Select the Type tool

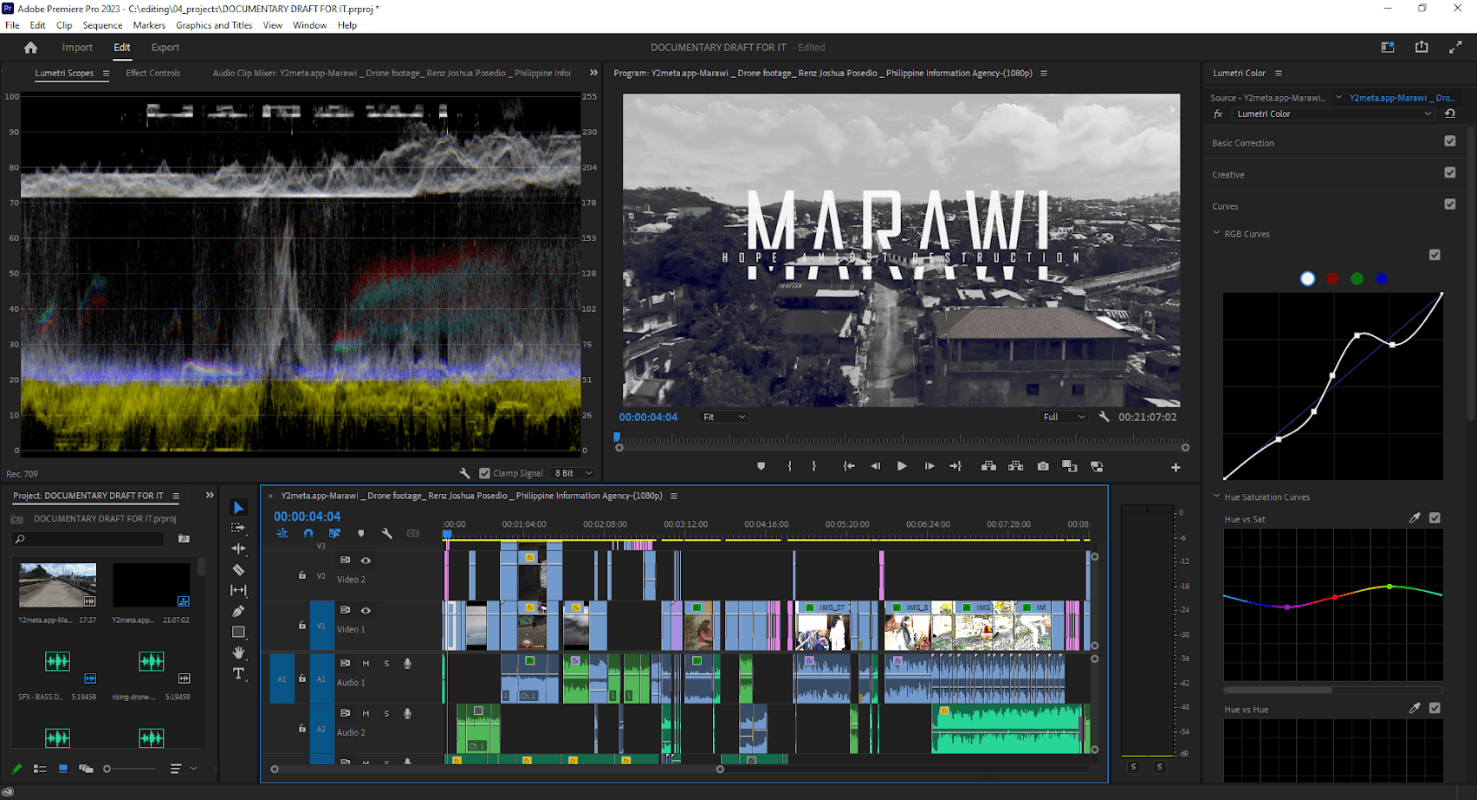coord(238,674)
